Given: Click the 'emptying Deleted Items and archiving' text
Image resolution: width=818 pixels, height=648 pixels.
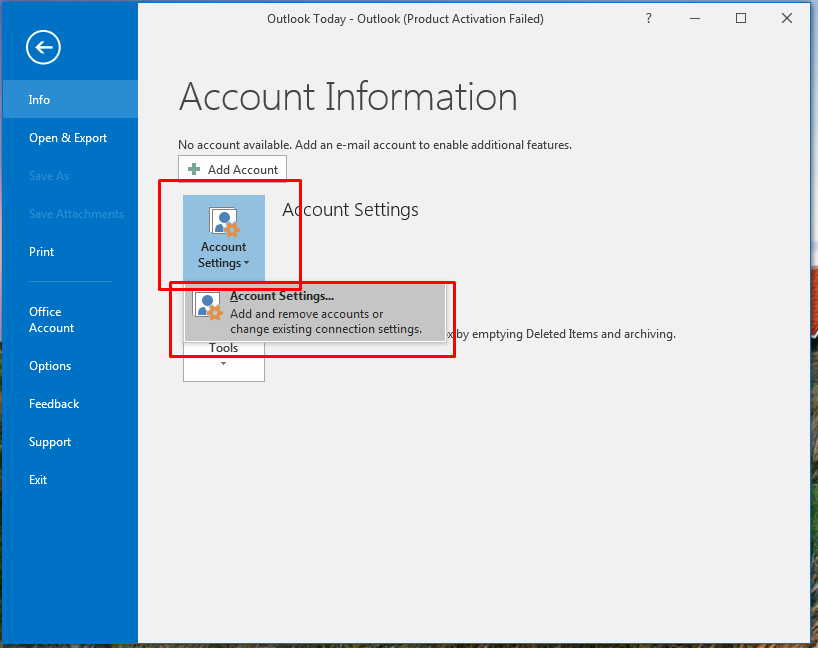Looking at the screenshot, I should pyautogui.click(x=574, y=334).
